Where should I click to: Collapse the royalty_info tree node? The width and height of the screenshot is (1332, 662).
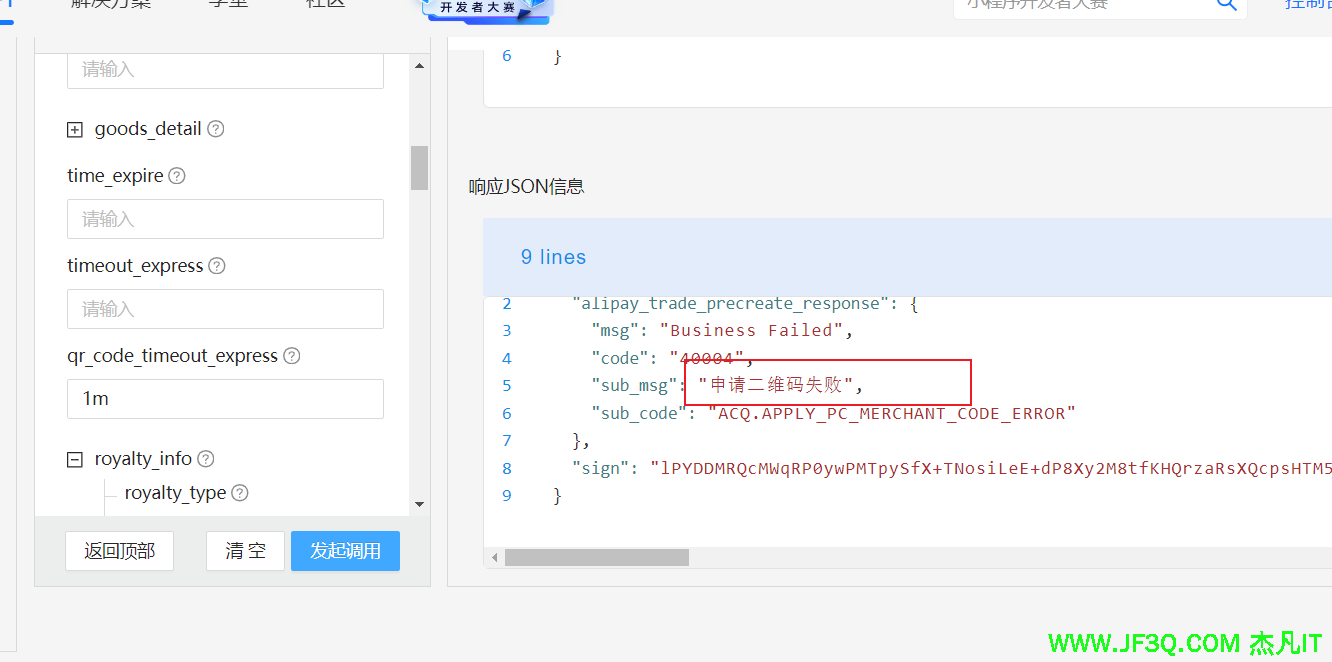tap(74, 459)
